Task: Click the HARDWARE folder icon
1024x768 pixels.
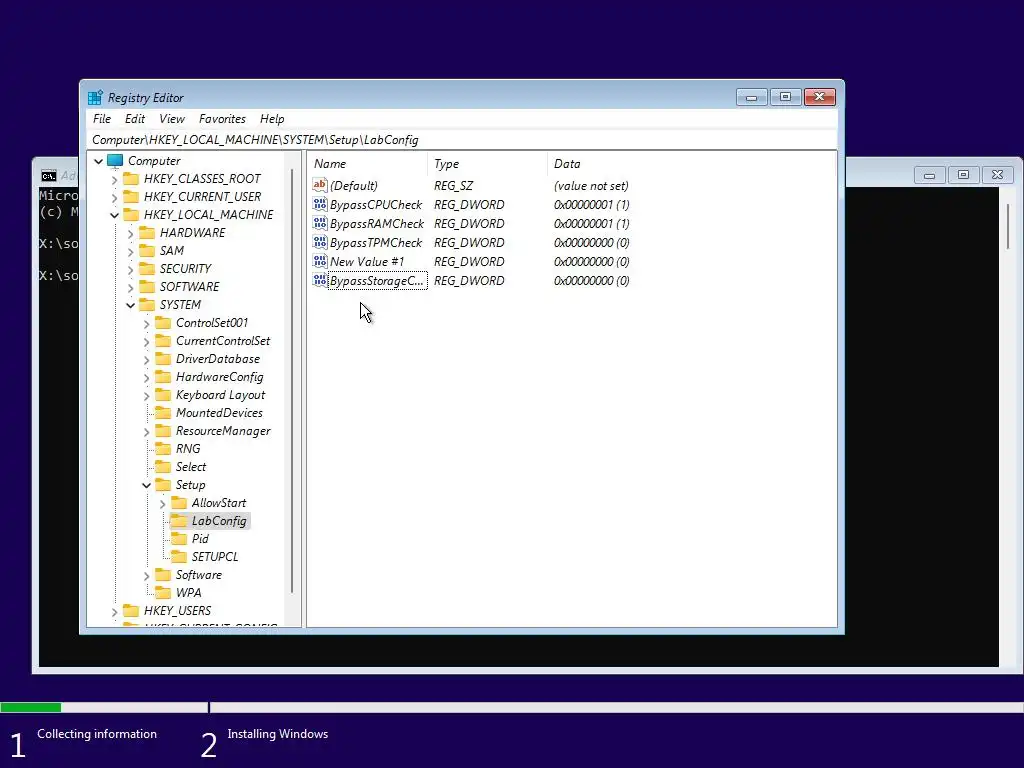Action: [148, 232]
